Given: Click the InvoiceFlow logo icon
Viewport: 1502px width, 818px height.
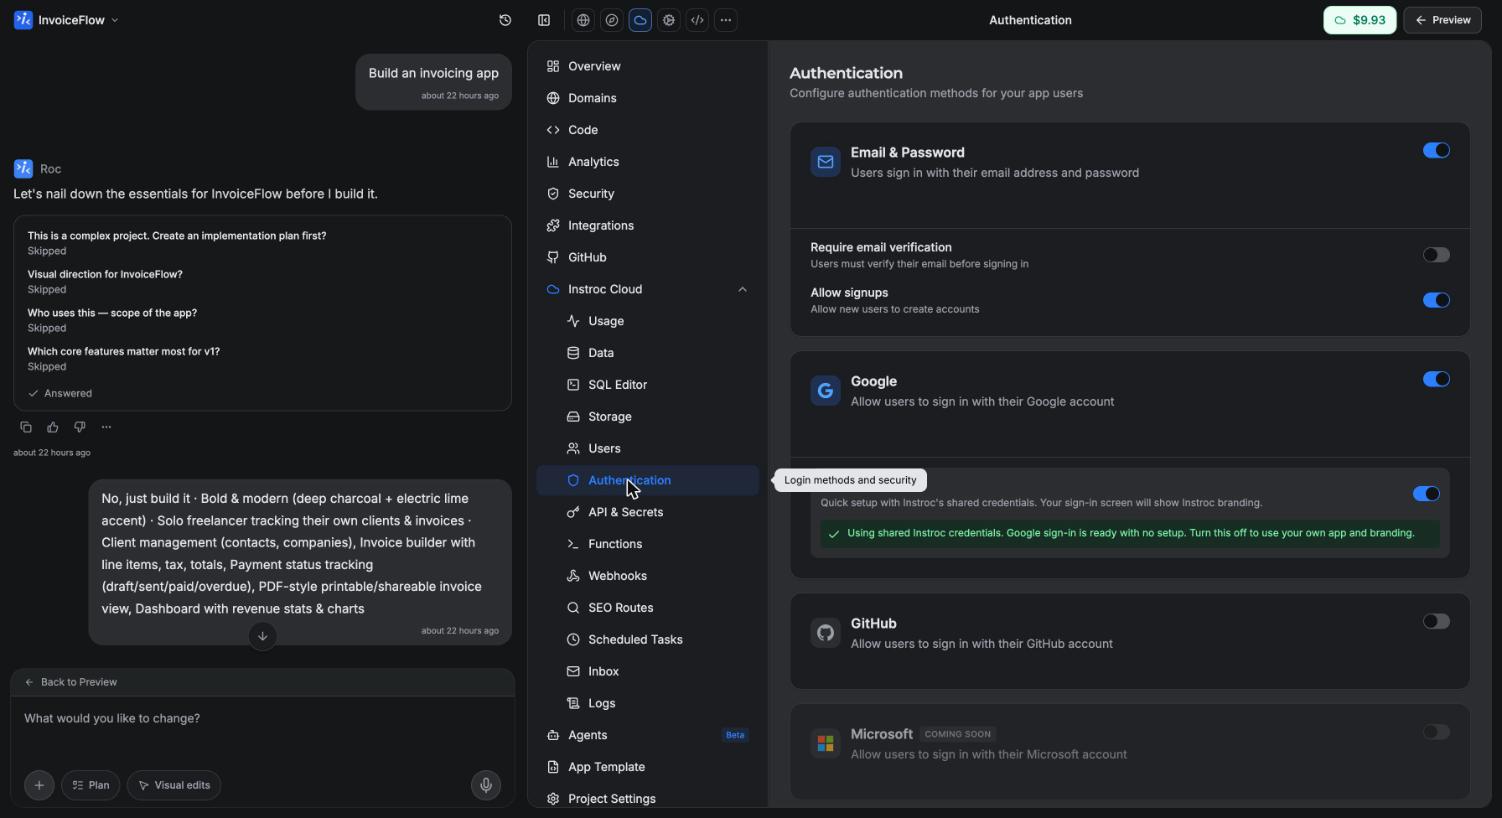Looking at the screenshot, I should click(x=23, y=20).
